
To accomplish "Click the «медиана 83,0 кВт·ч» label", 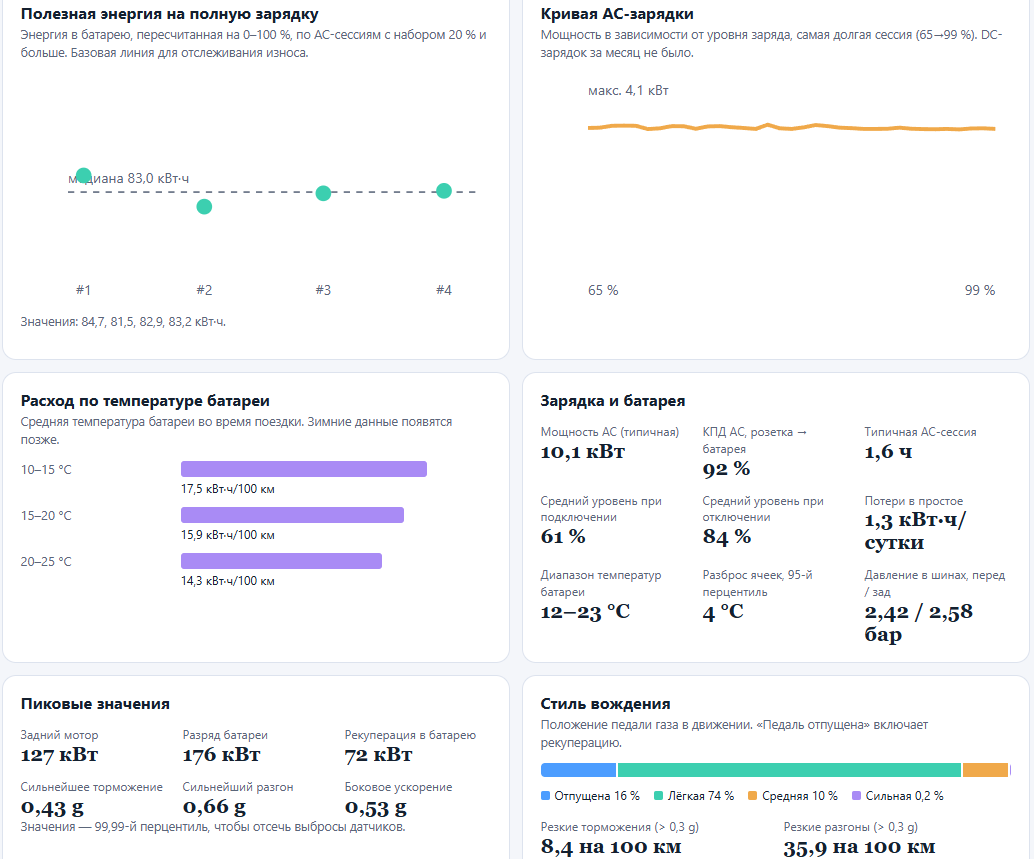I will click(129, 178).
